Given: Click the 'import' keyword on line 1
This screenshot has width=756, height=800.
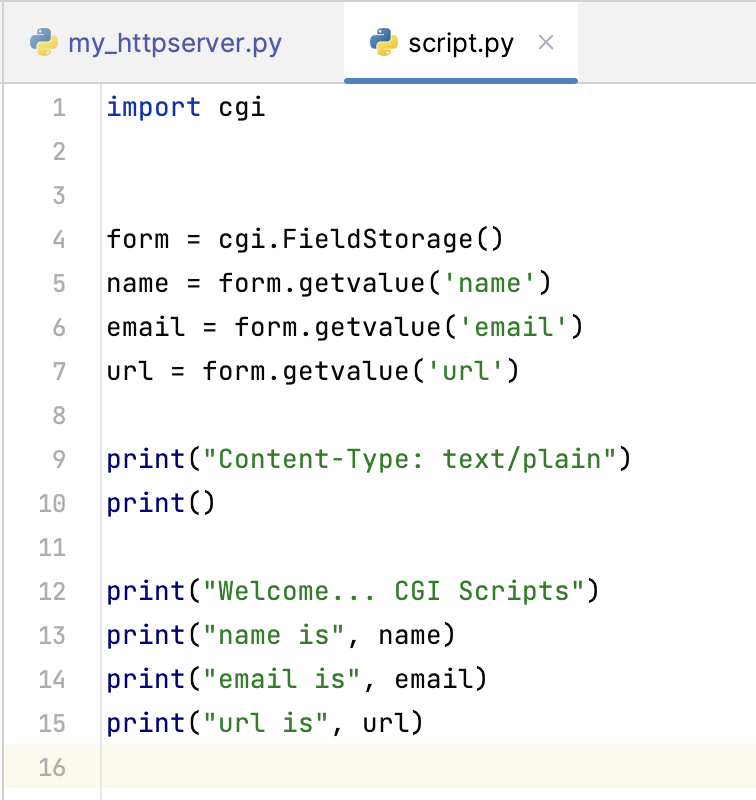Looking at the screenshot, I should click(x=154, y=108).
